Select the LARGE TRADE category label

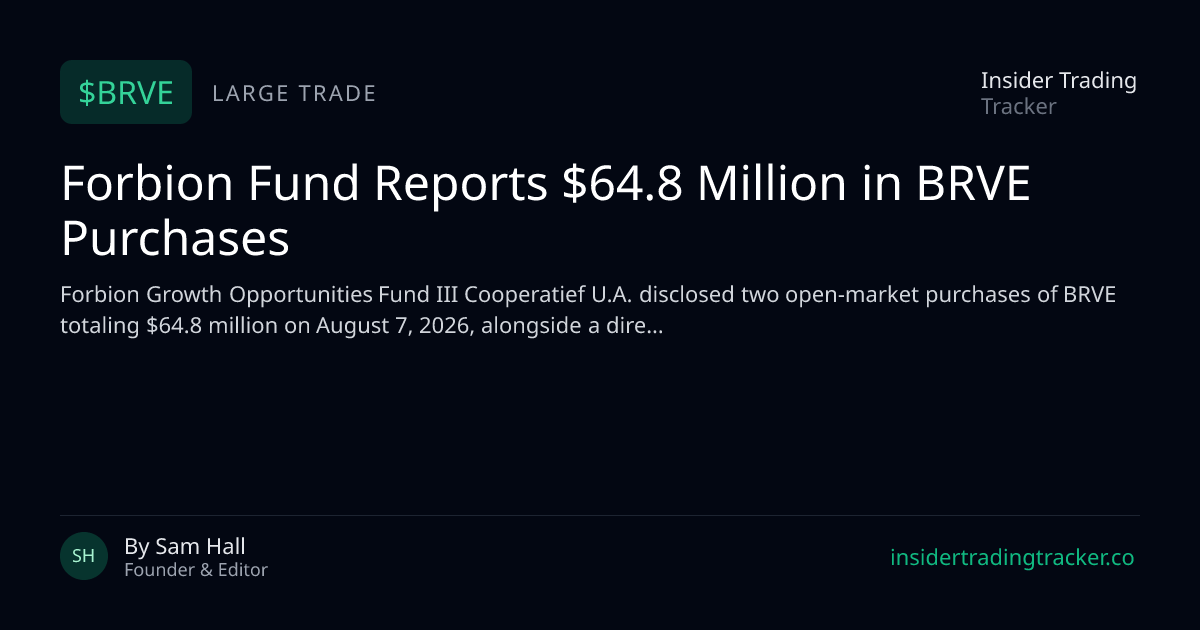pos(294,93)
